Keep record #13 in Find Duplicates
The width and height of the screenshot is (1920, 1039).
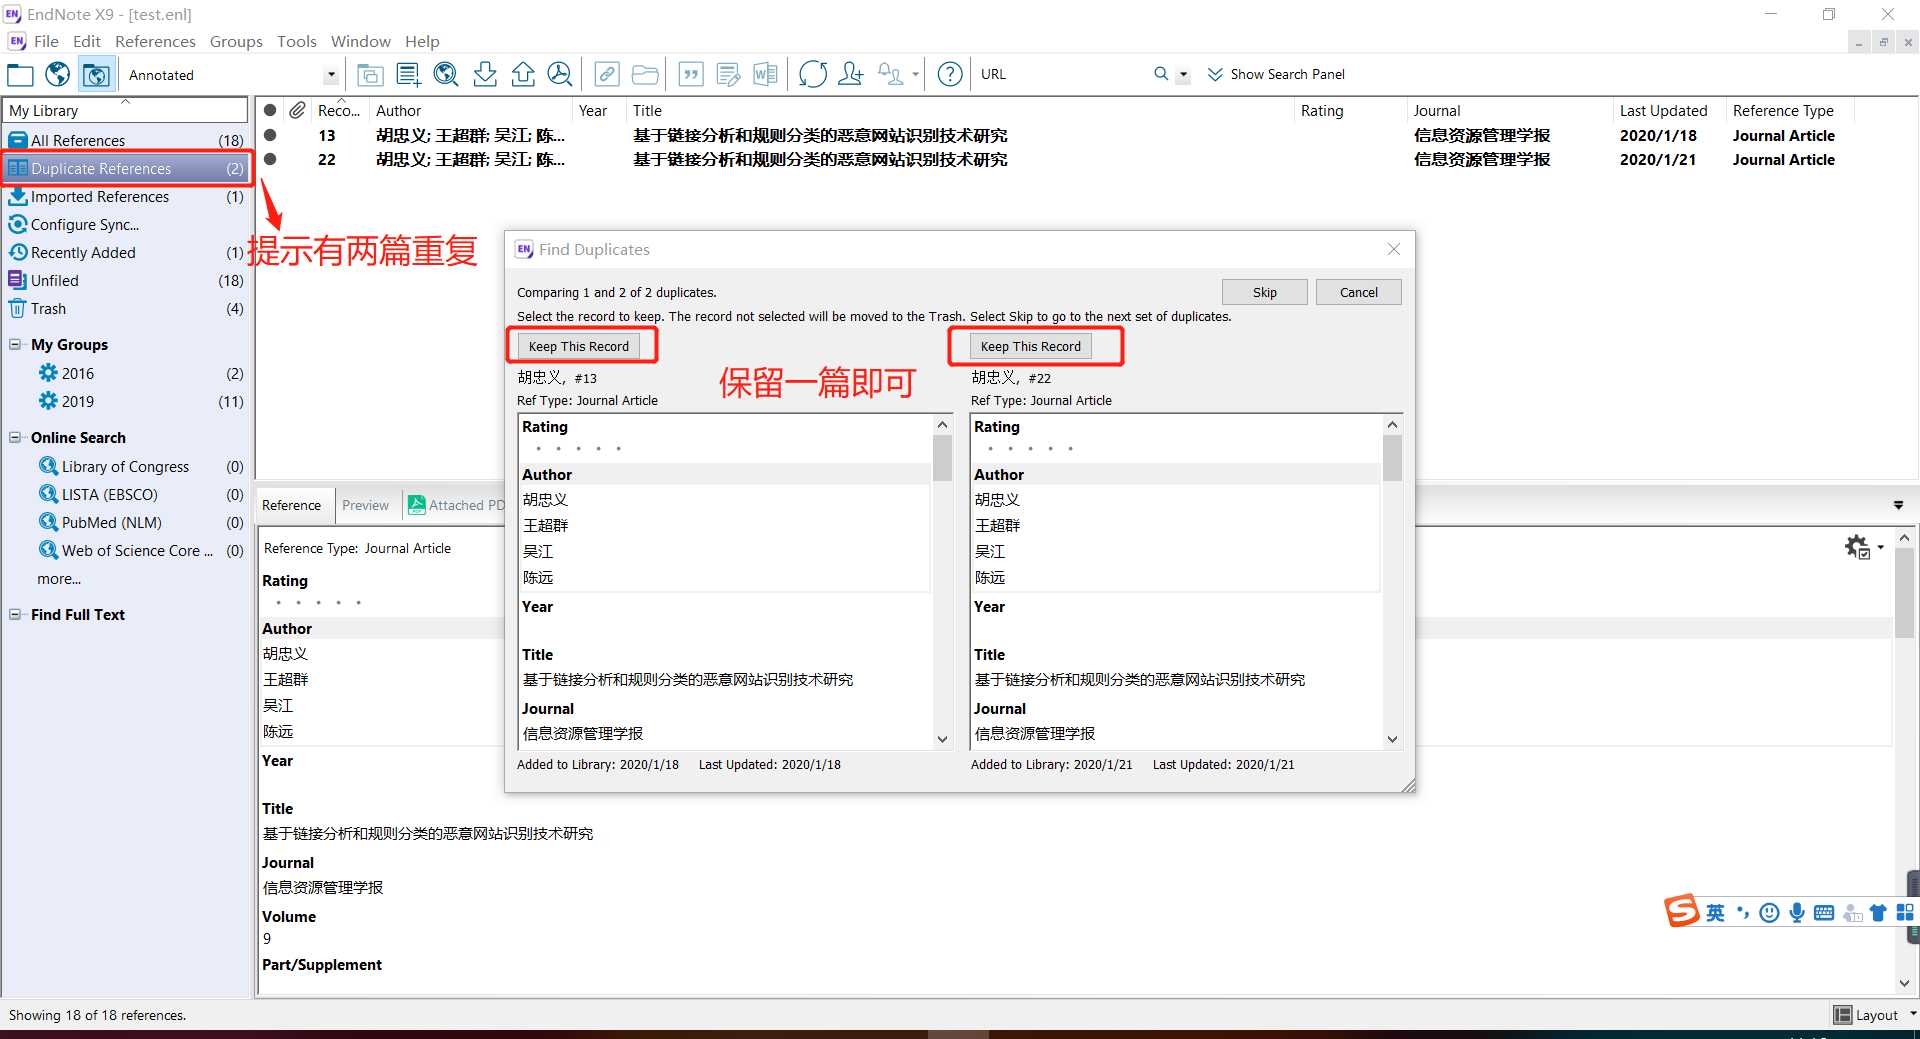(x=579, y=346)
